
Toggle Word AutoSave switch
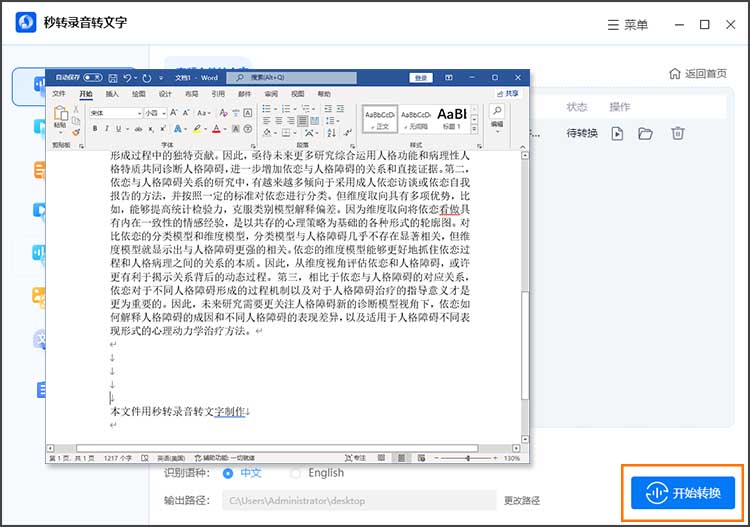pyautogui.click(x=93, y=77)
